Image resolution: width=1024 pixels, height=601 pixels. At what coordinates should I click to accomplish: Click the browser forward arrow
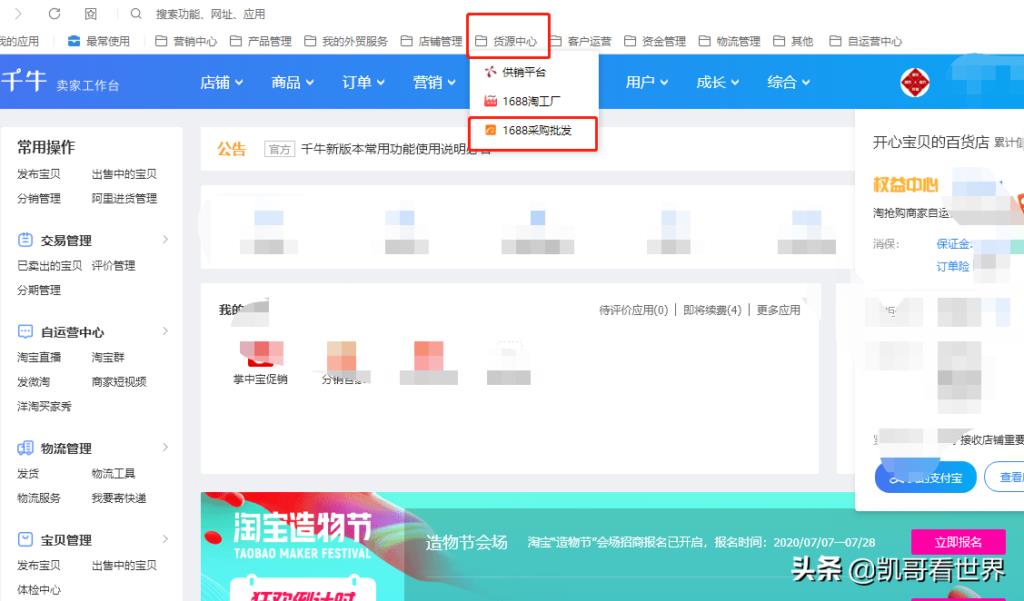18,14
